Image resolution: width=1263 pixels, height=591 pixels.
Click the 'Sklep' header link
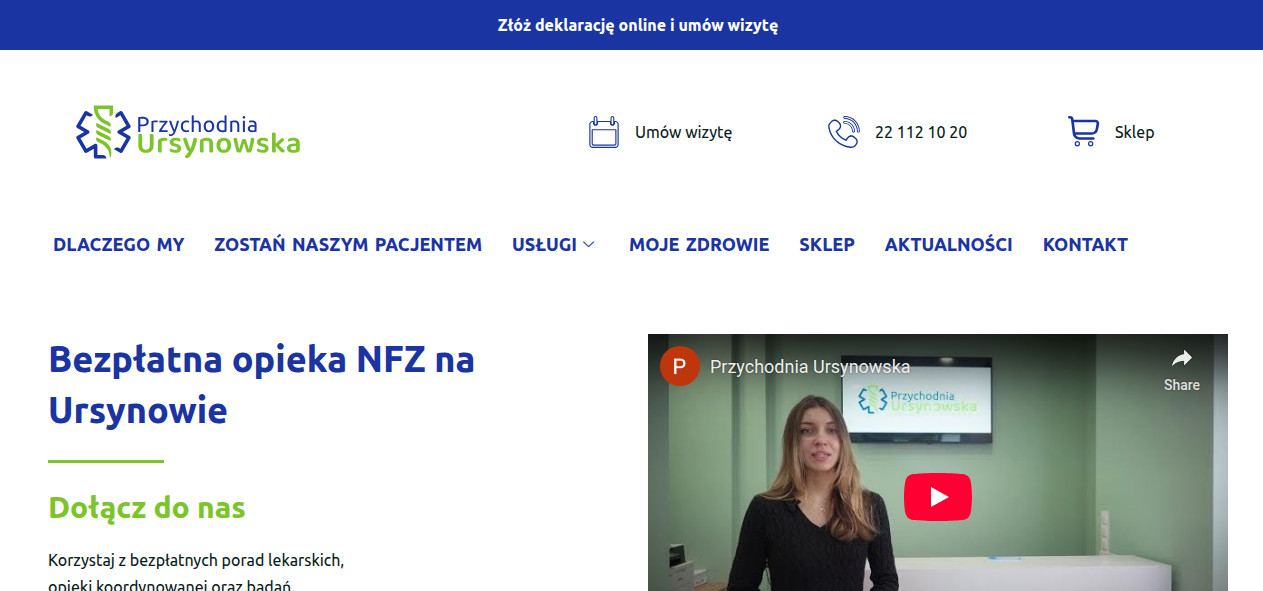click(1135, 132)
